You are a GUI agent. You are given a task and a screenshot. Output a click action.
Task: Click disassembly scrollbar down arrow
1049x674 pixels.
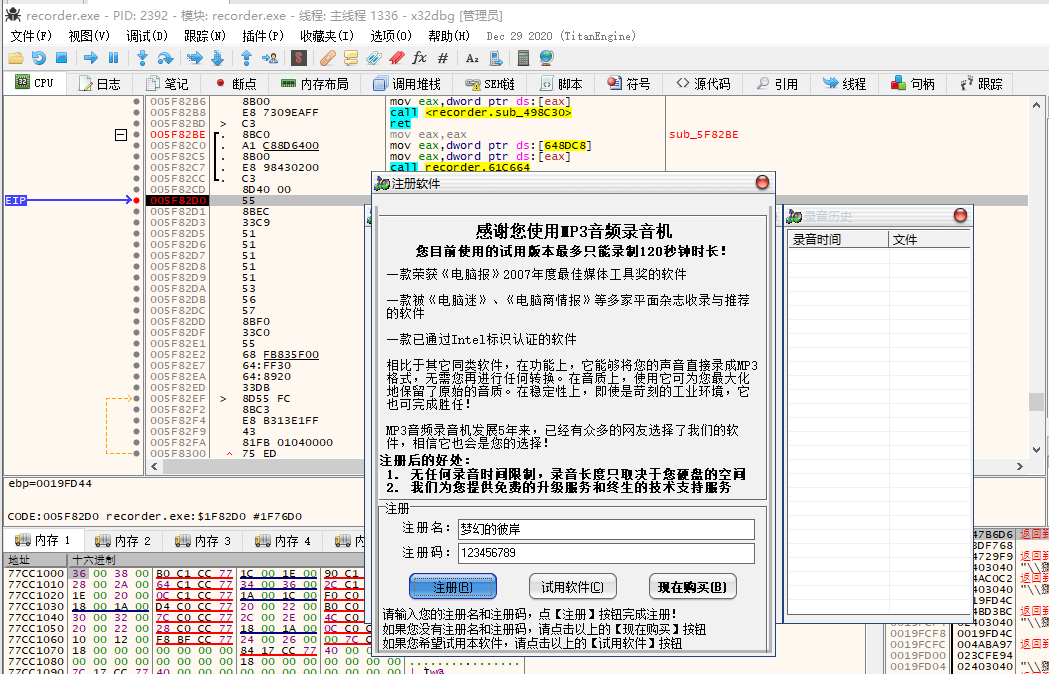[1036, 450]
